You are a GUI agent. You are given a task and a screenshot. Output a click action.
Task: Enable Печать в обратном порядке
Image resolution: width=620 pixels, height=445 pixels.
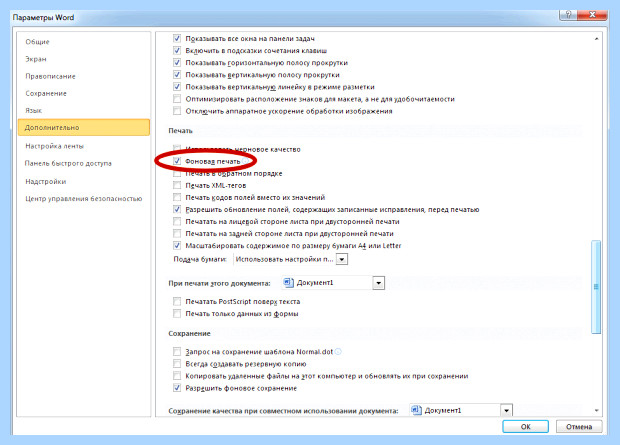[x=177, y=174]
